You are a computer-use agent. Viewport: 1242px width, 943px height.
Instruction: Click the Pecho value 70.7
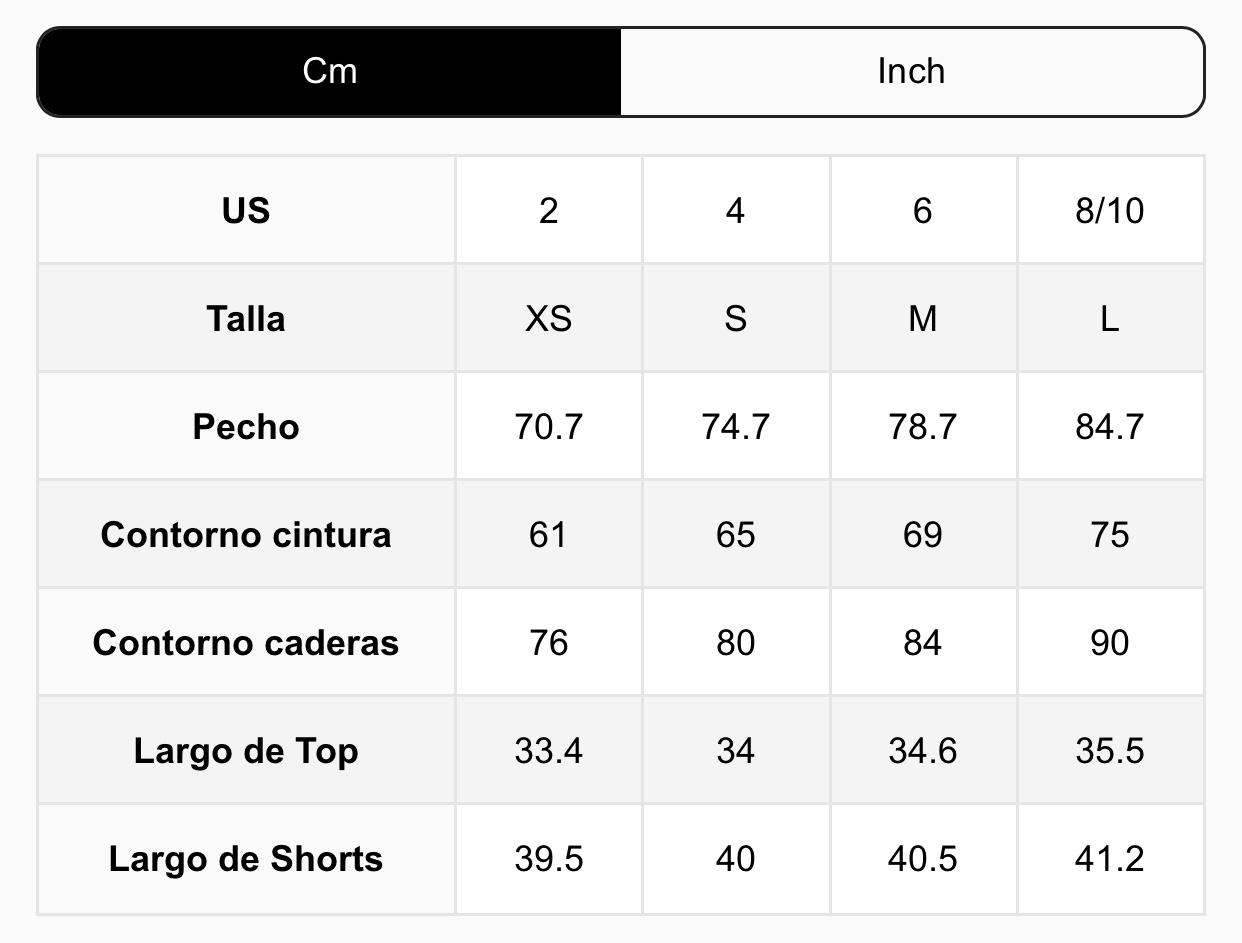coord(548,427)
